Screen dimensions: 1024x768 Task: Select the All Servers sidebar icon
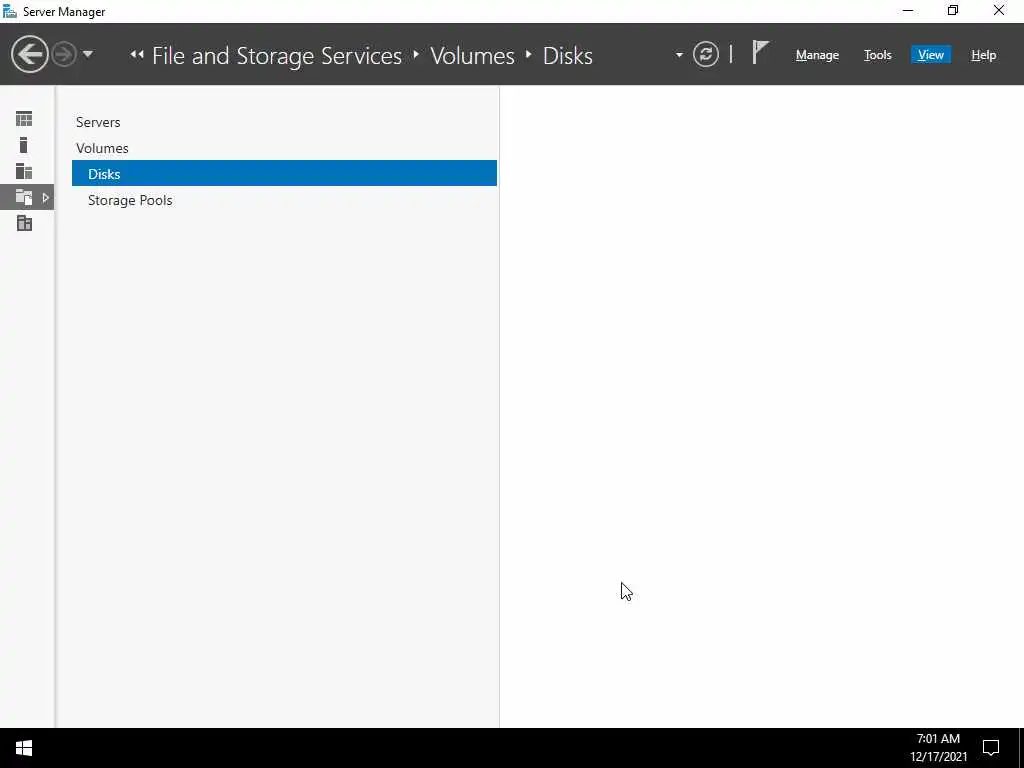pyautogui.click(x=24, y=171)
